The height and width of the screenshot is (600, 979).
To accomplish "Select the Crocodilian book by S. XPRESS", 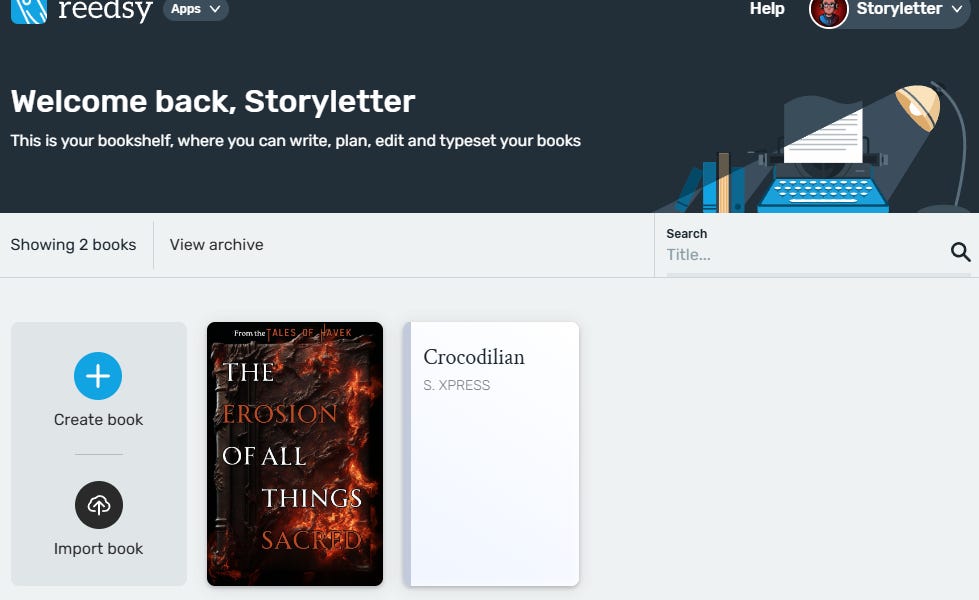I will tap(492, 453).
